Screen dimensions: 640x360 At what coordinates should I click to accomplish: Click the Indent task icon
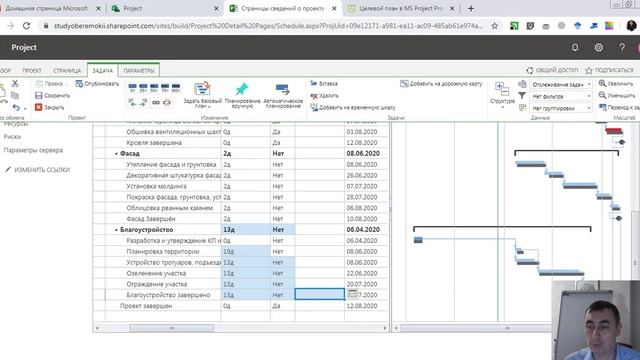pos(143,103)
